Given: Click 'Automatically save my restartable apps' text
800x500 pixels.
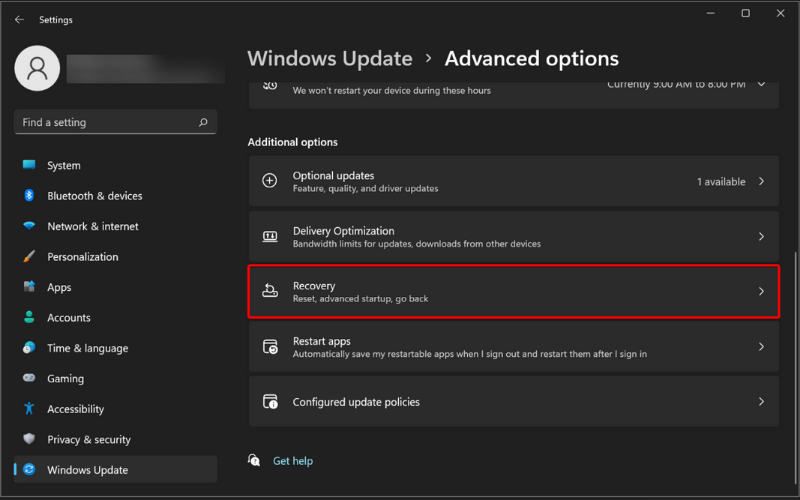Looking at the screenshot, I should 470,354.
